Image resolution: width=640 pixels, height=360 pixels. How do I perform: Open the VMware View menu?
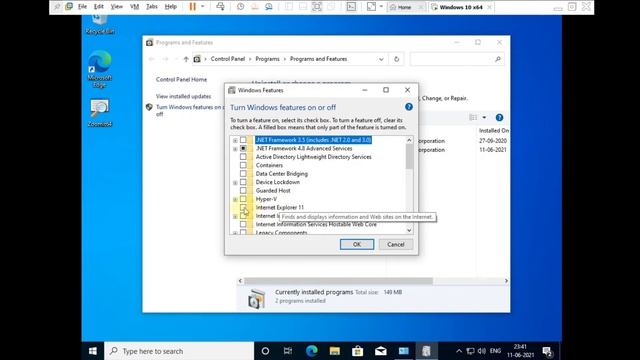116,7
